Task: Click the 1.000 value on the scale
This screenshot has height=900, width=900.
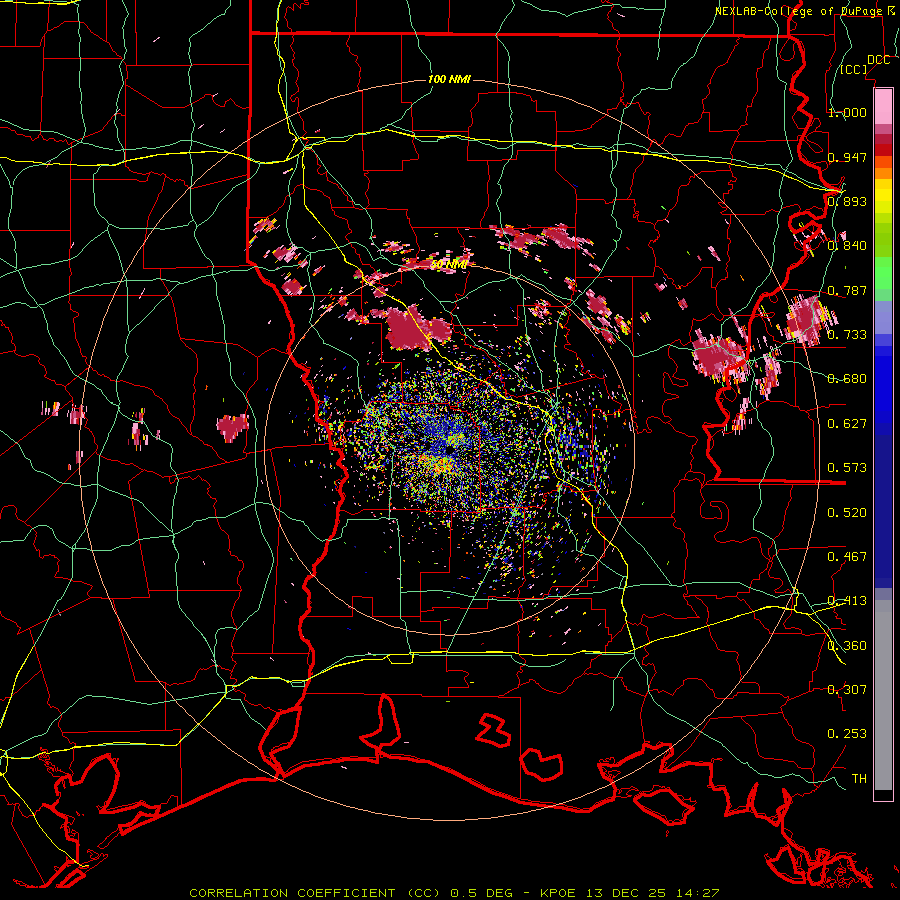Action: pyautogui.click(x=847, y=112)
